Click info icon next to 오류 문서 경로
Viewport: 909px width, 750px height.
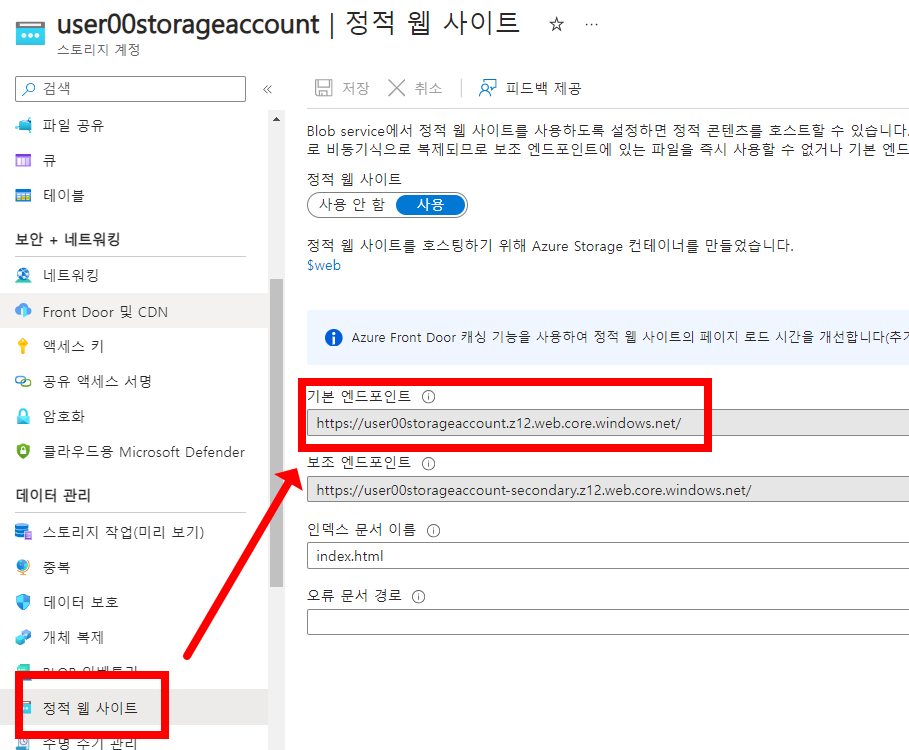[x=419, y=596]
